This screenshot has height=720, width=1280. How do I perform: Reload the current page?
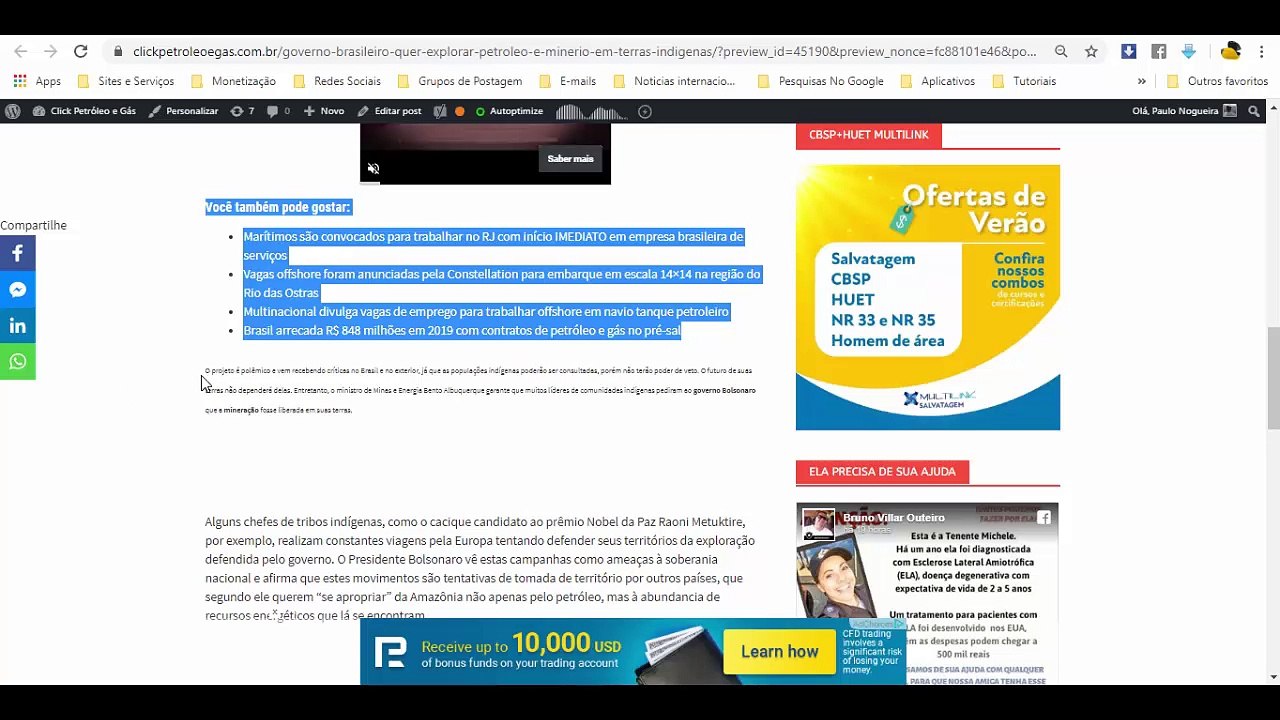tap(81, 51)
